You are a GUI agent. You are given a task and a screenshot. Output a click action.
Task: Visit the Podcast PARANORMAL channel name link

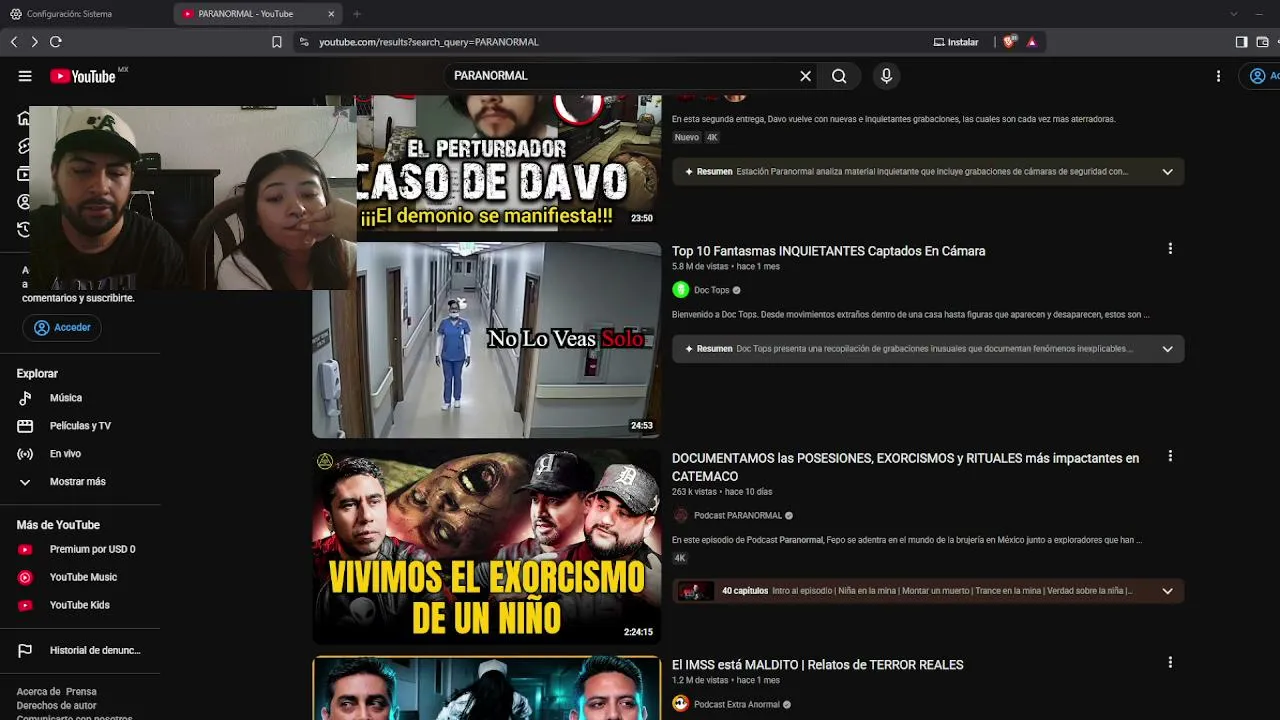pos(738,516)
